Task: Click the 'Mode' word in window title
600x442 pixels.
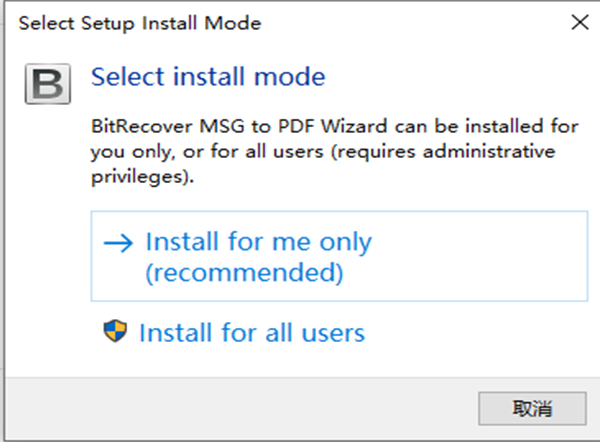Action: 233,23
